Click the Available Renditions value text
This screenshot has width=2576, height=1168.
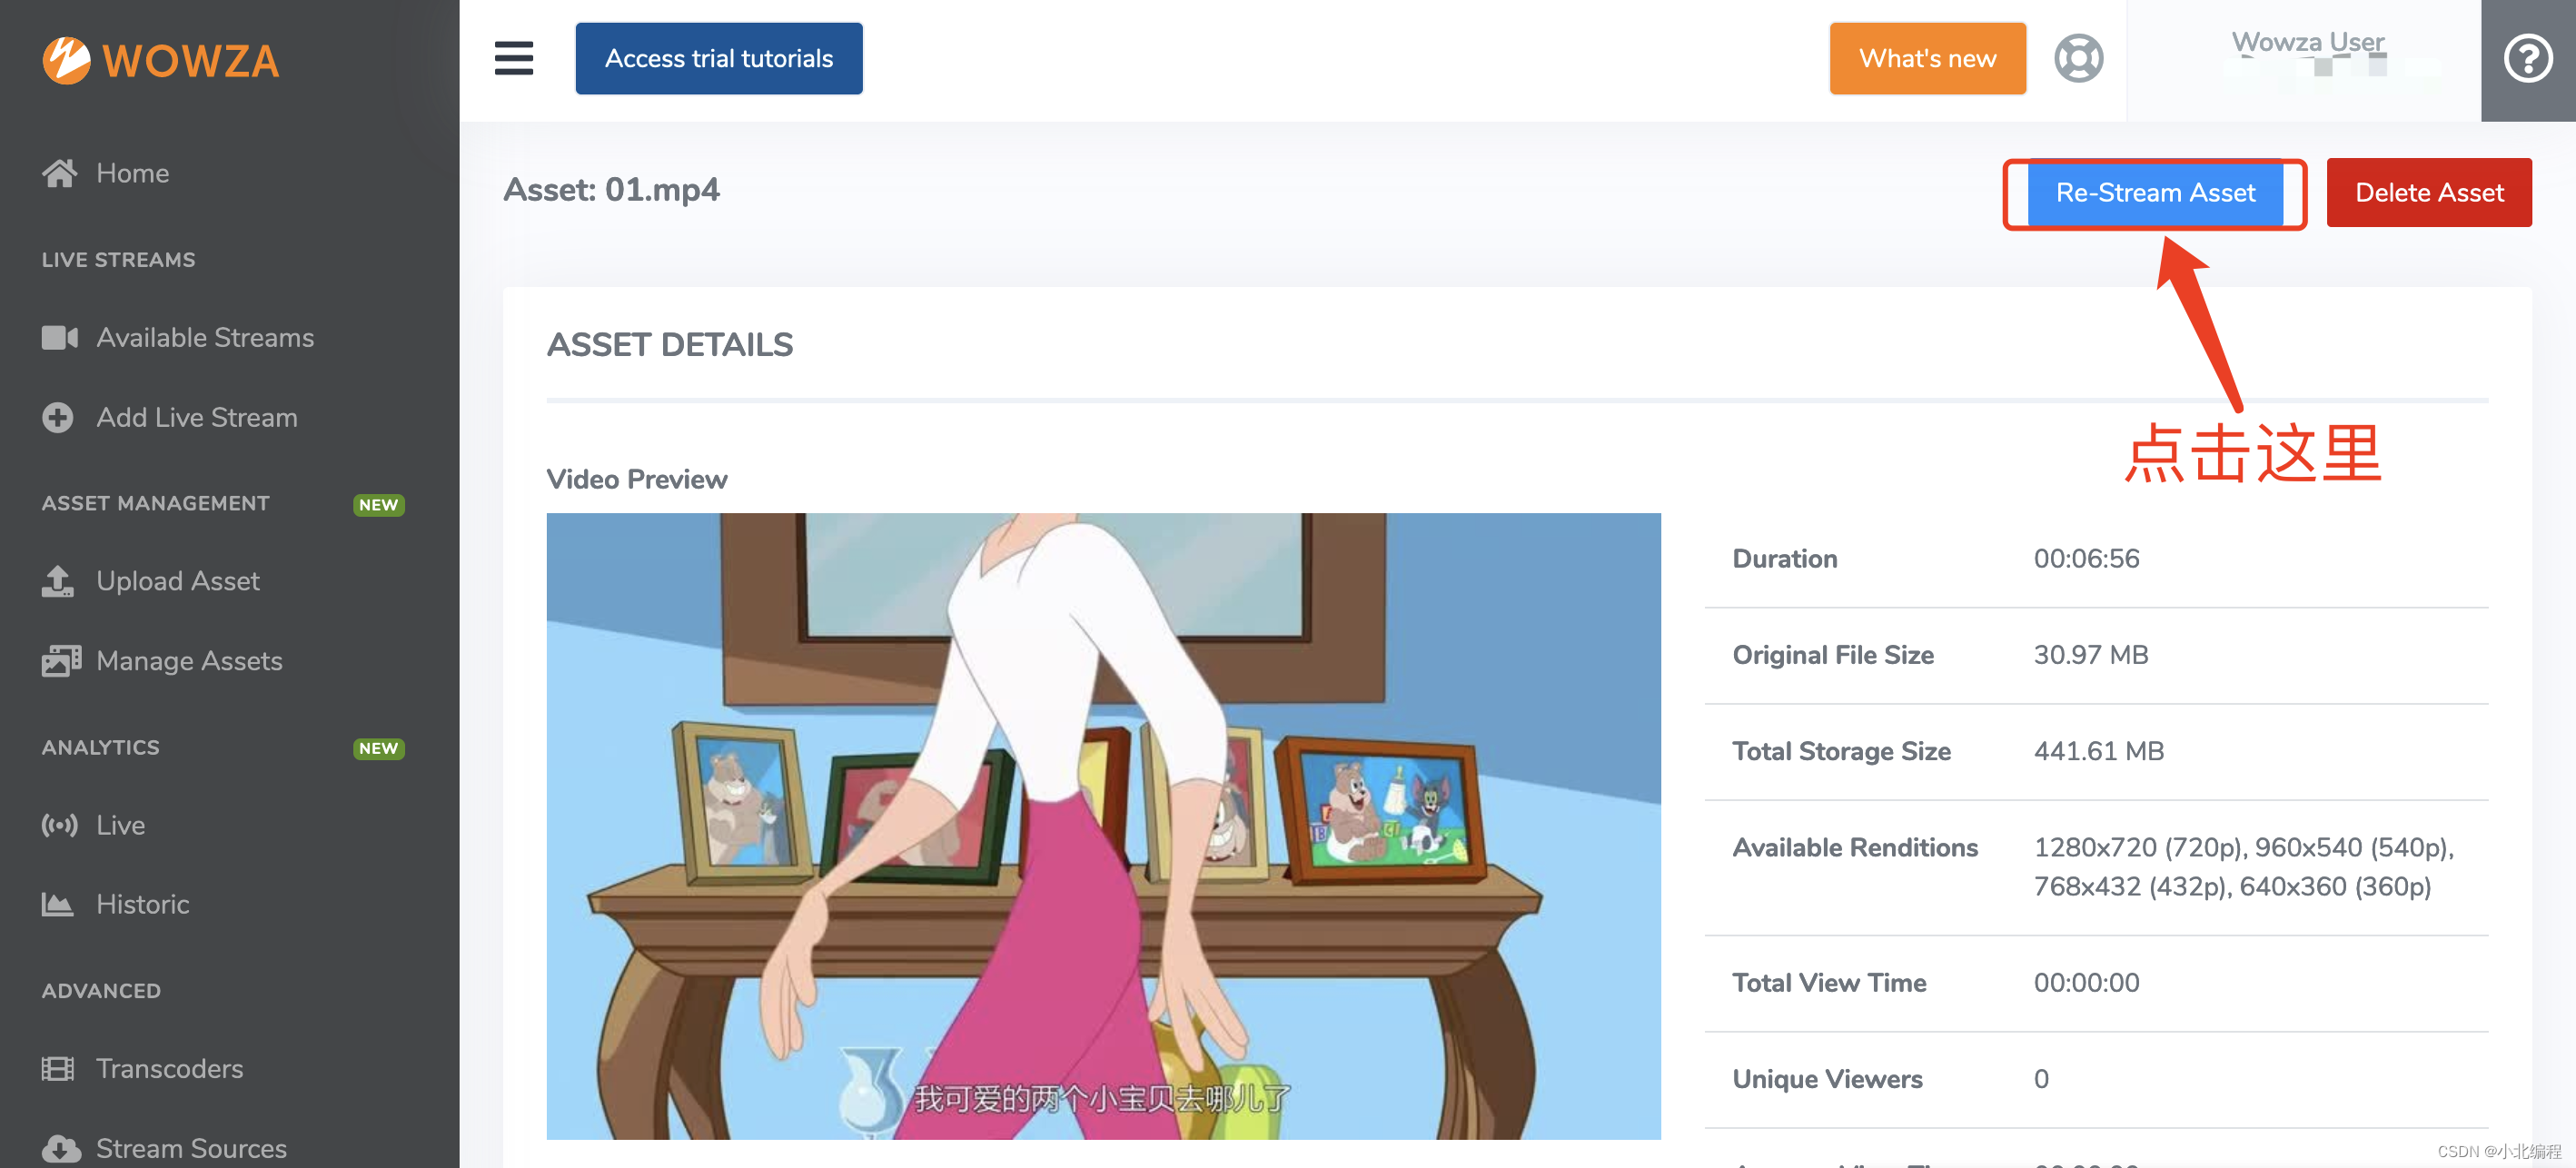point(2243,866)
